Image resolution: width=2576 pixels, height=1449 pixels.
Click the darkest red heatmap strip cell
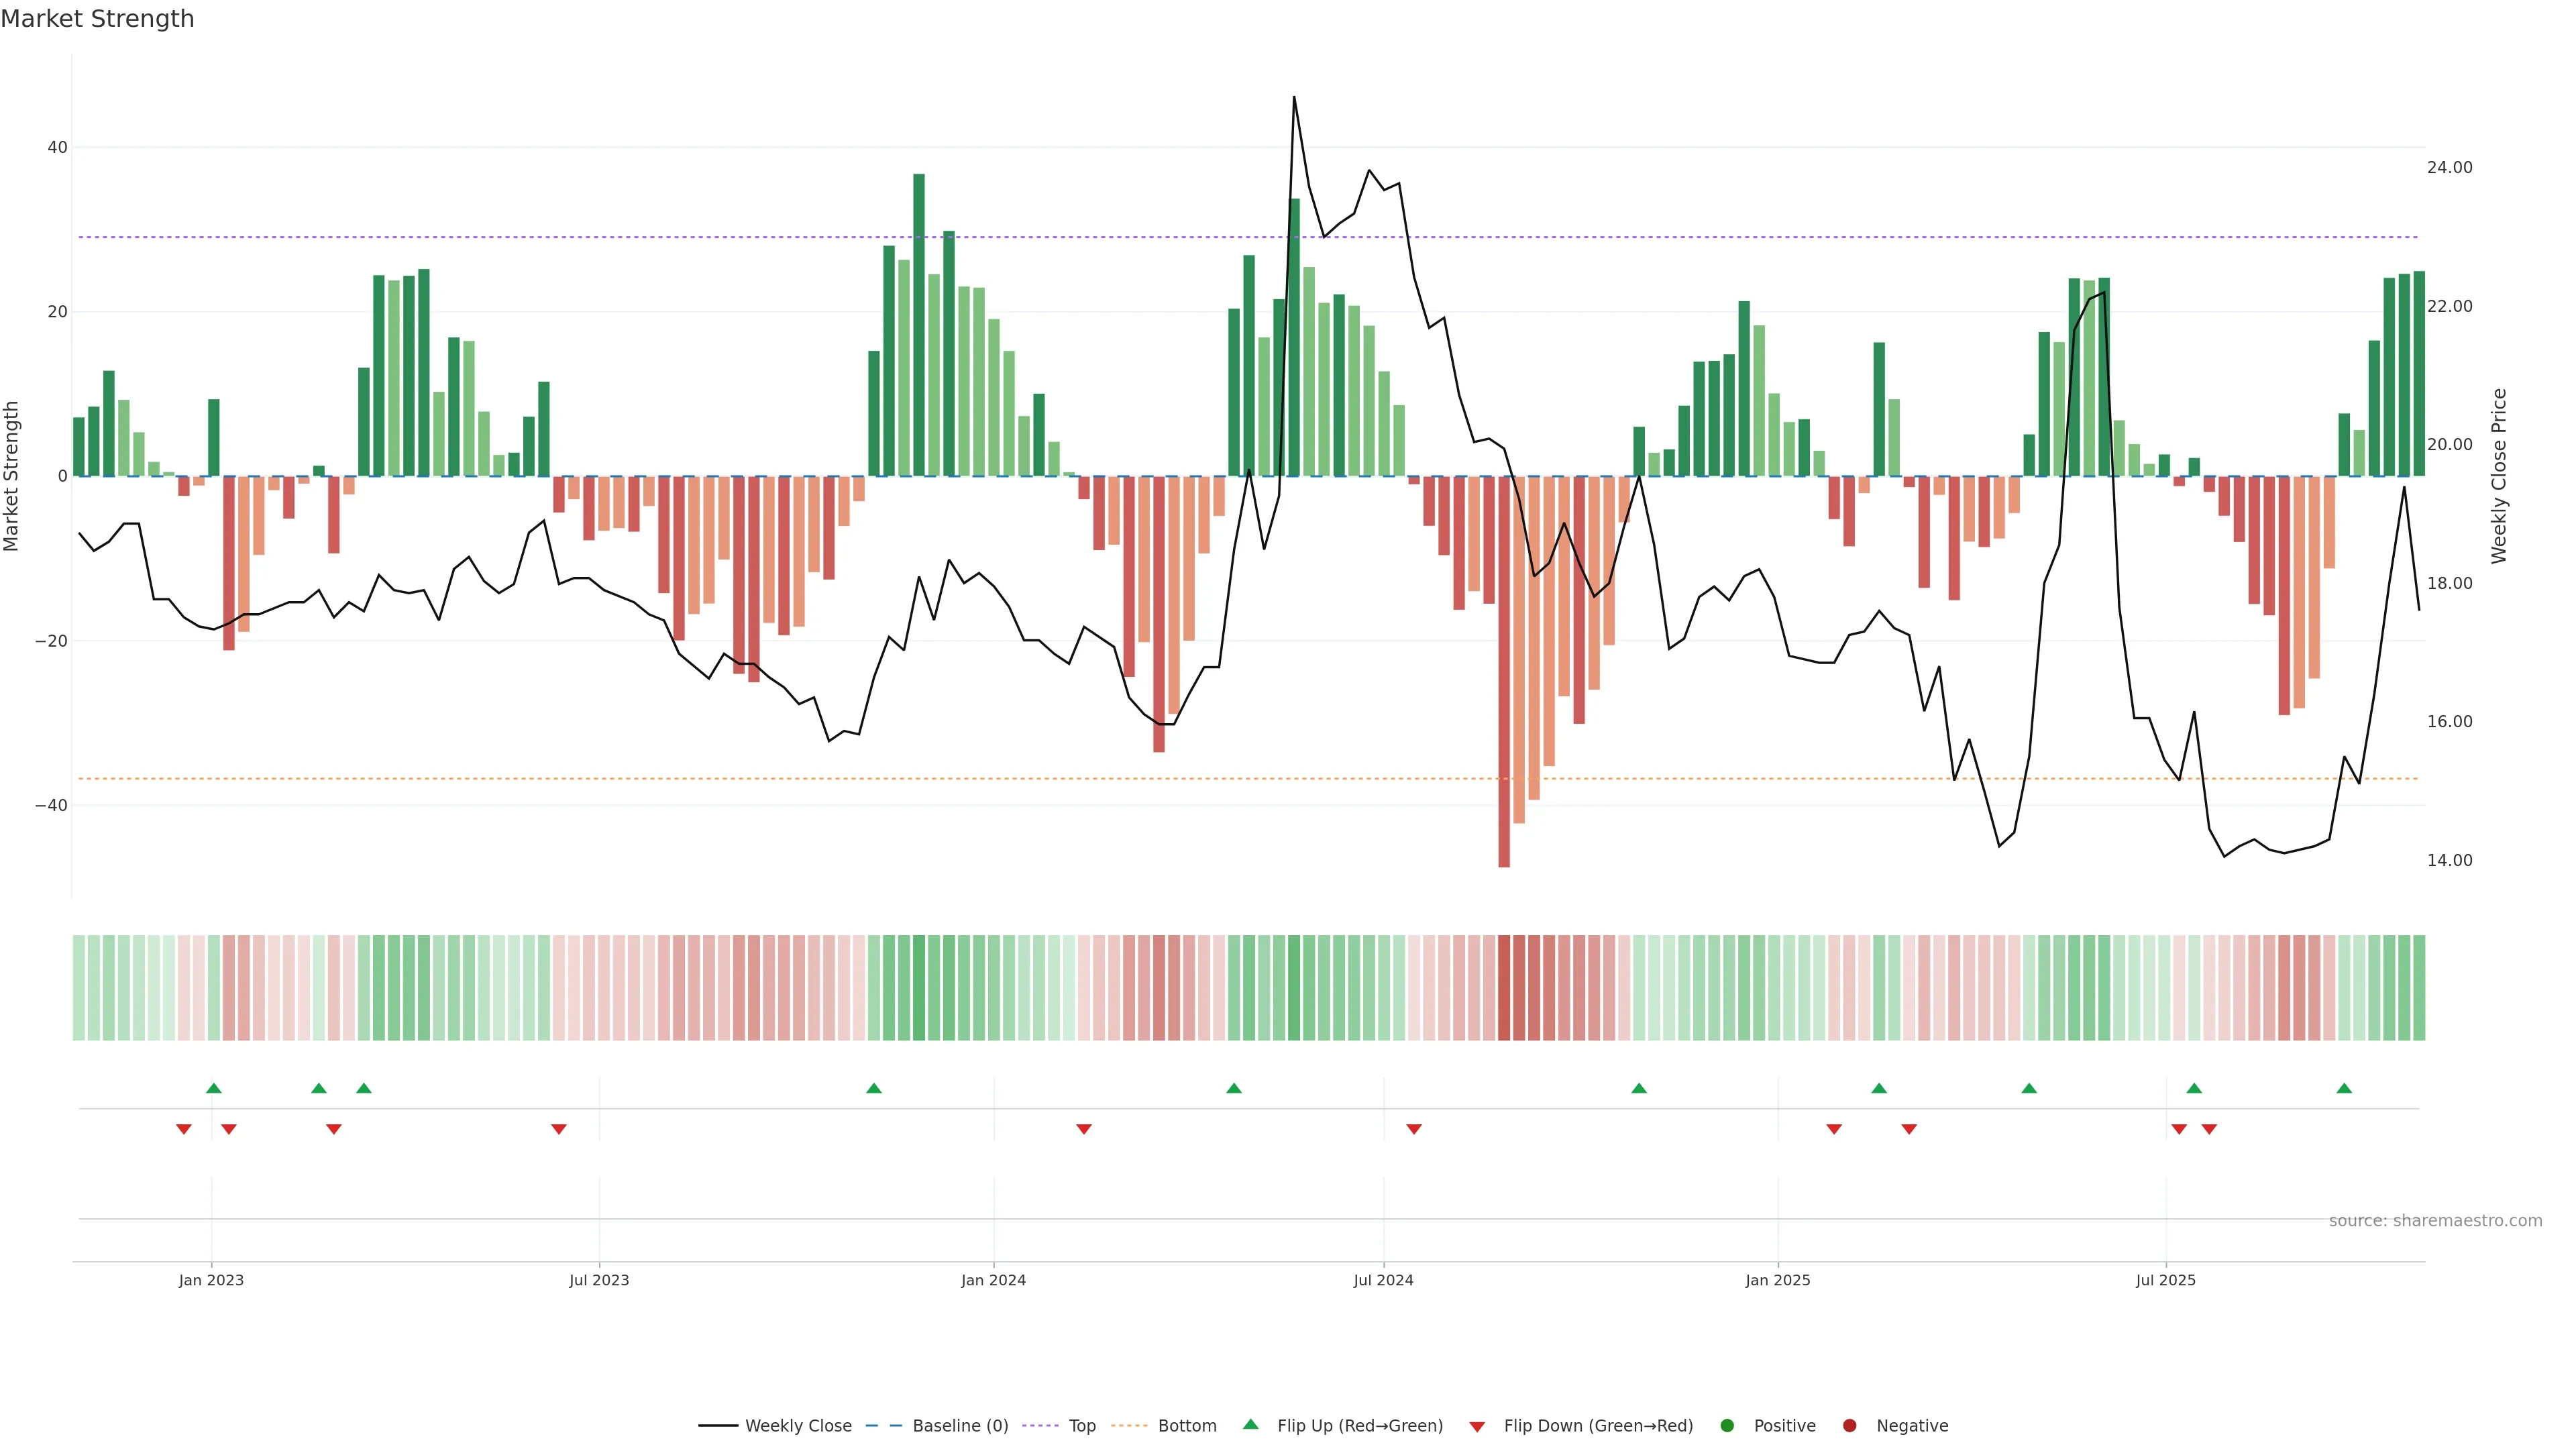coord(1504,988)
